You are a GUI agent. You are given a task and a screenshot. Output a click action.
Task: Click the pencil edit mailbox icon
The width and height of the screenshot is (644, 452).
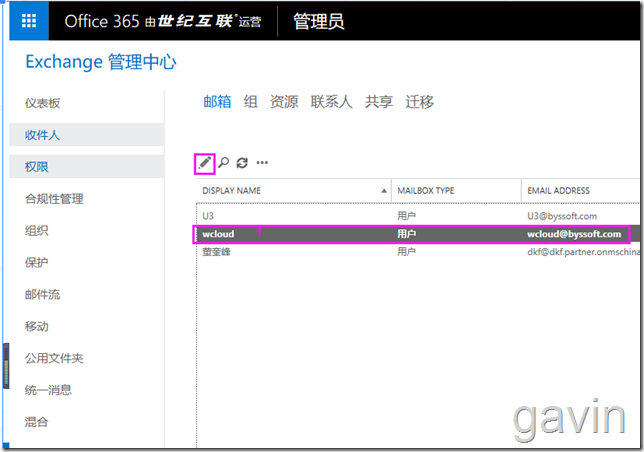[x=205, y=163]
